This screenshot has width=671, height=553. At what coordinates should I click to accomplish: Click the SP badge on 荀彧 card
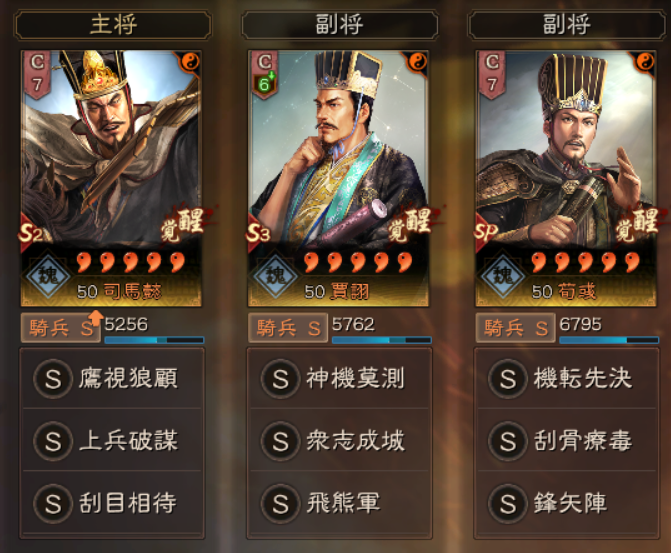pyautogui.click(x=486, y=232)
